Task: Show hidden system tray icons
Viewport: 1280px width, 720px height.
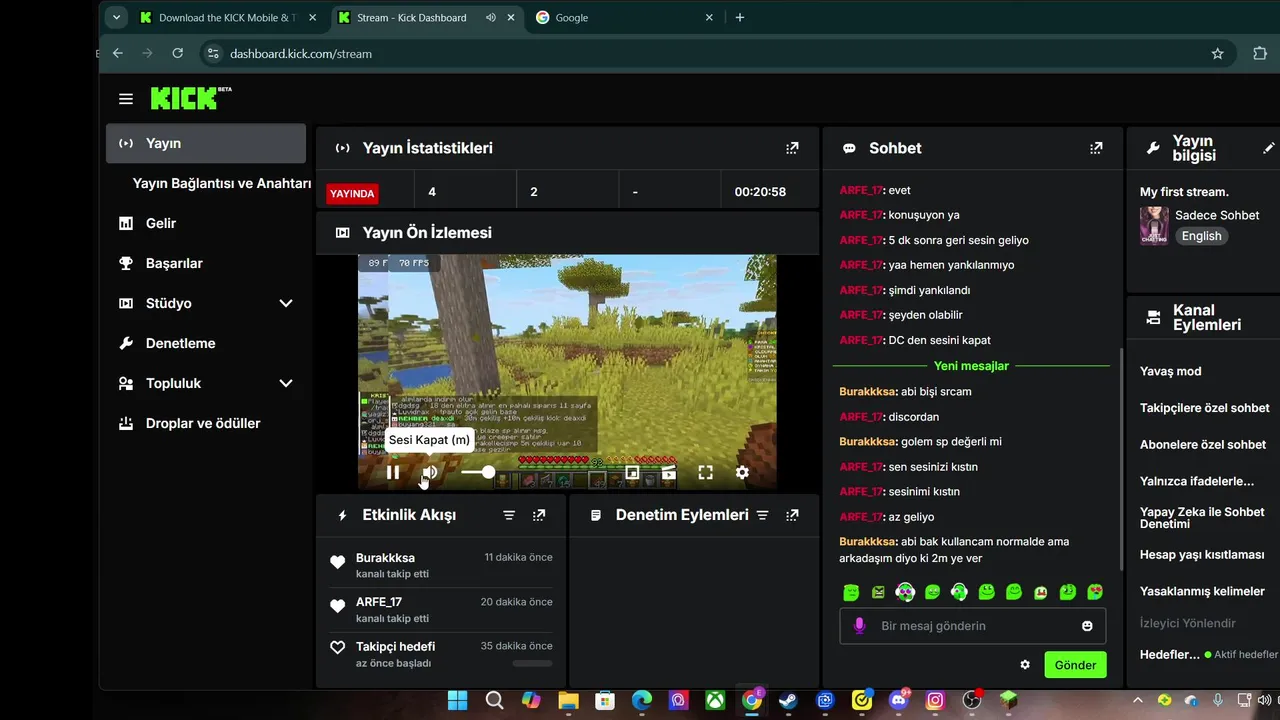Action: click(x=1140, y=700)
